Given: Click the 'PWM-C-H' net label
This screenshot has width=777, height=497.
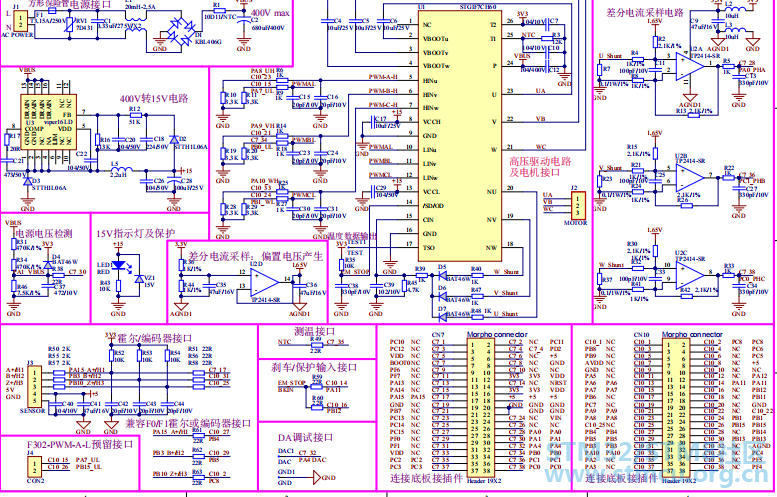Looking at the screenshot, I should tap(383, 105).
